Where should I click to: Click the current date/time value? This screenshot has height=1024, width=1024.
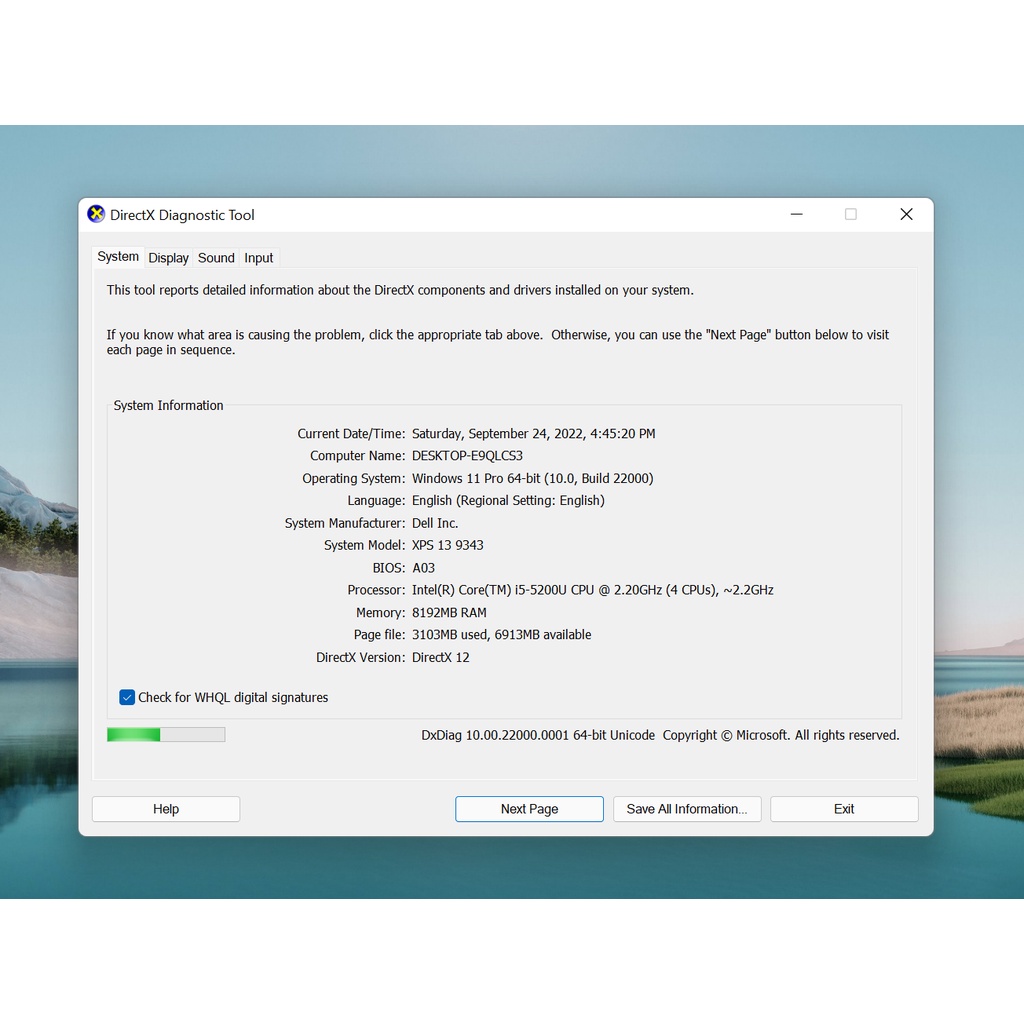[x=534, y=434]
